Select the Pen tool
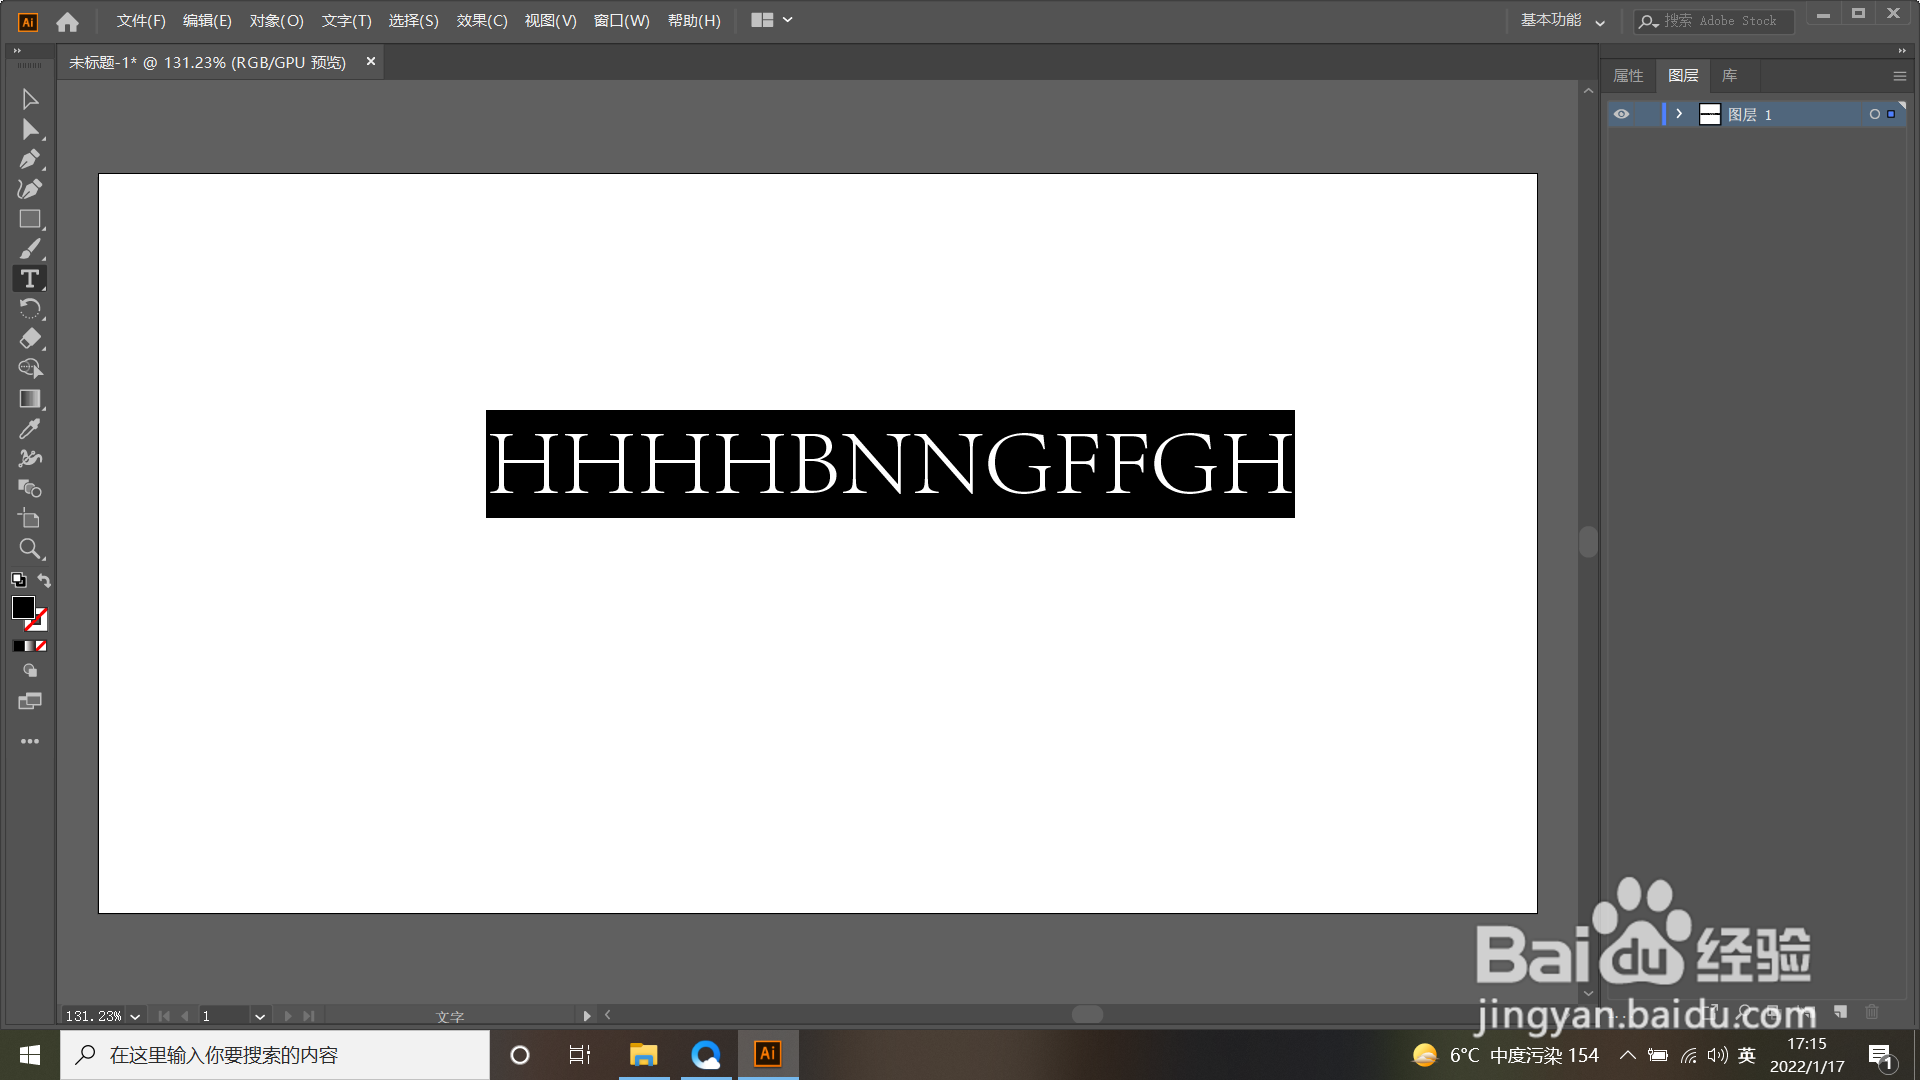1920x1080 pixels. [29, 159]
